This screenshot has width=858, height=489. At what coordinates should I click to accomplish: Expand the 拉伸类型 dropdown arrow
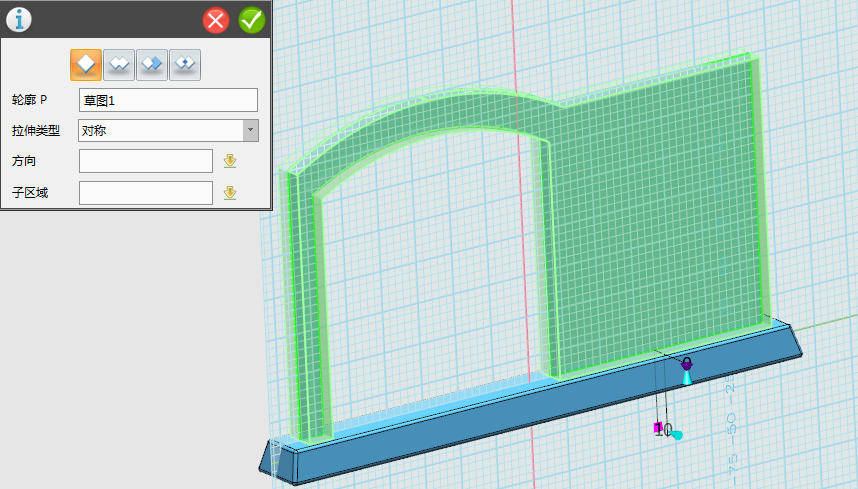[x=250, y=130]
